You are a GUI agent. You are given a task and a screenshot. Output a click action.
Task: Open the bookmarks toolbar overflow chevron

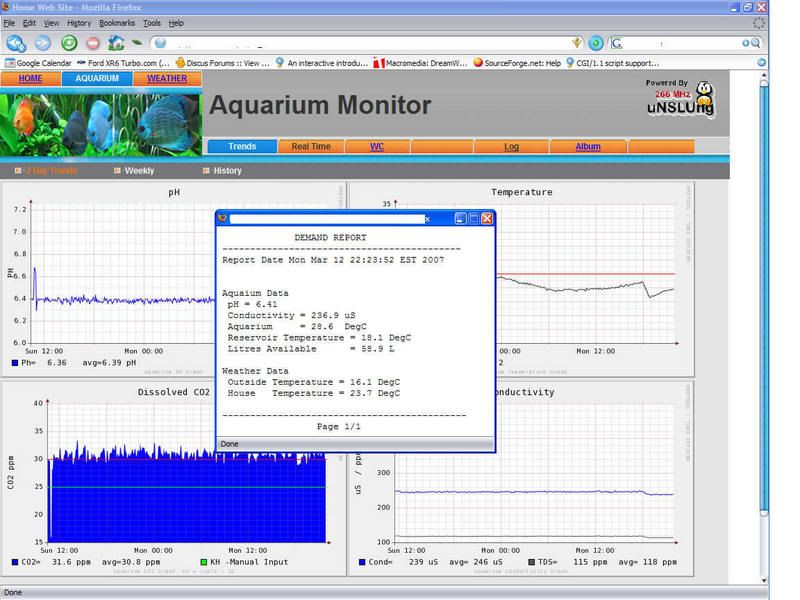point(761,62)
